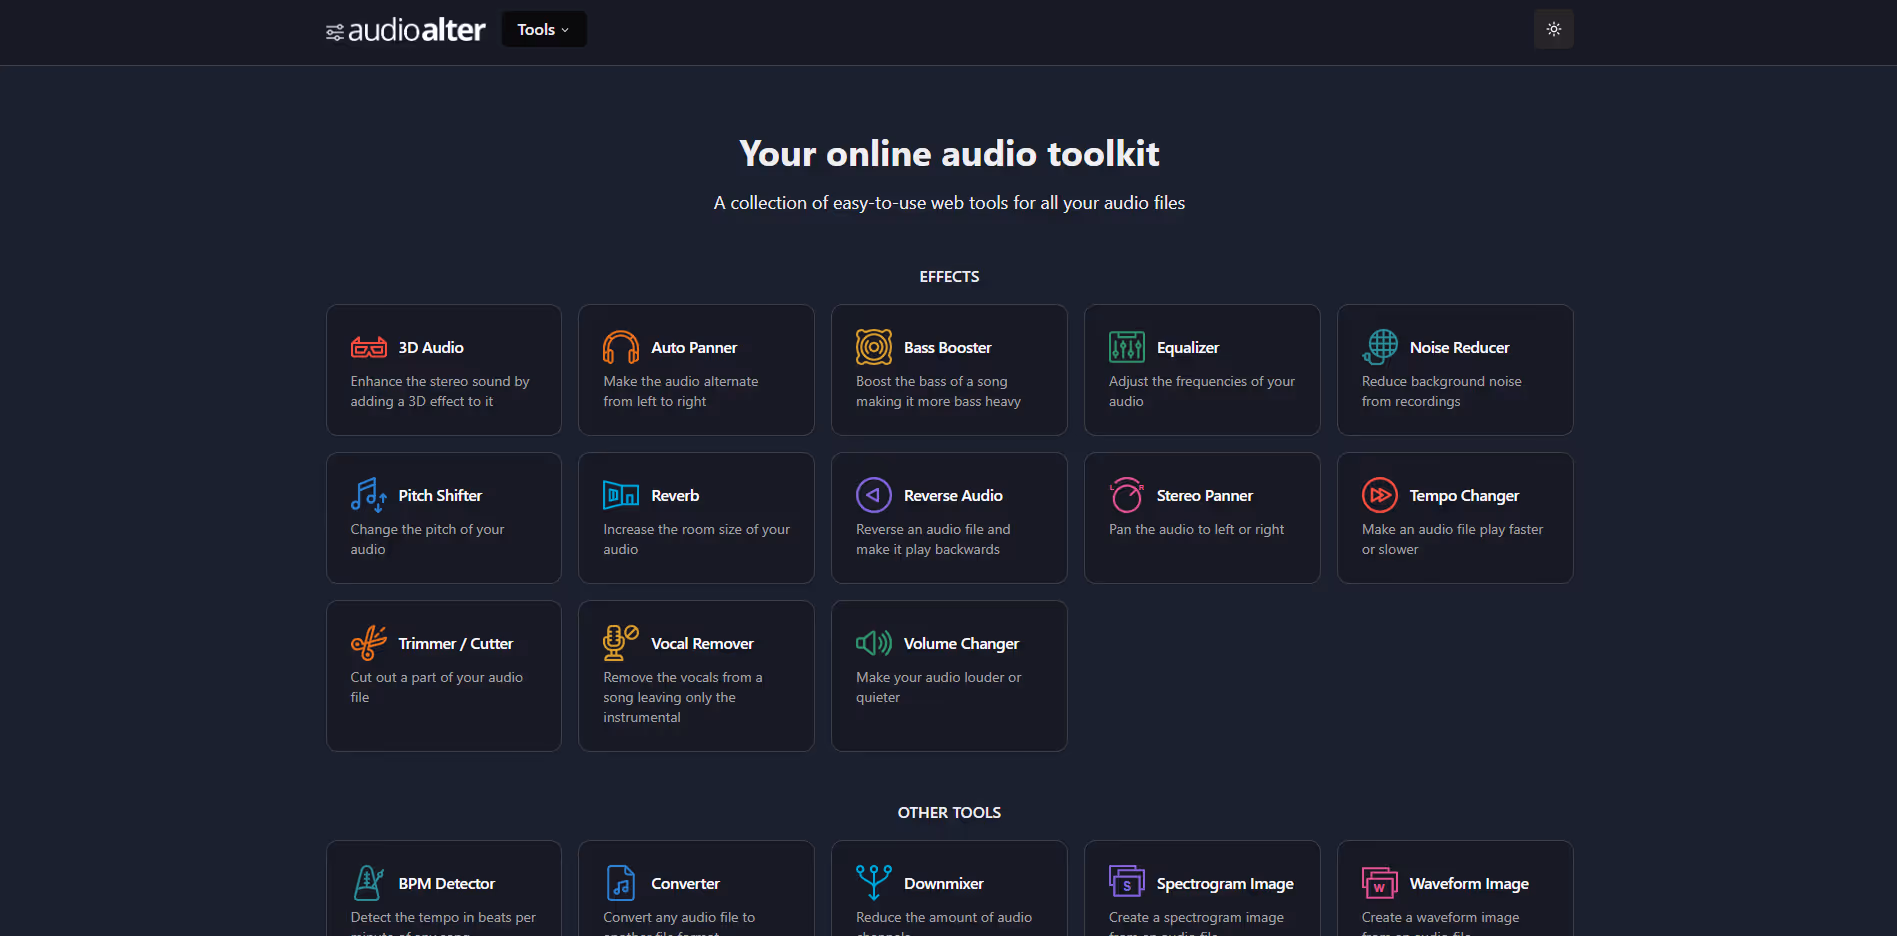Click the 3D Audio glasses icon
The width and height of the screenshot is (1897, 936).
[x=368, y=347]
